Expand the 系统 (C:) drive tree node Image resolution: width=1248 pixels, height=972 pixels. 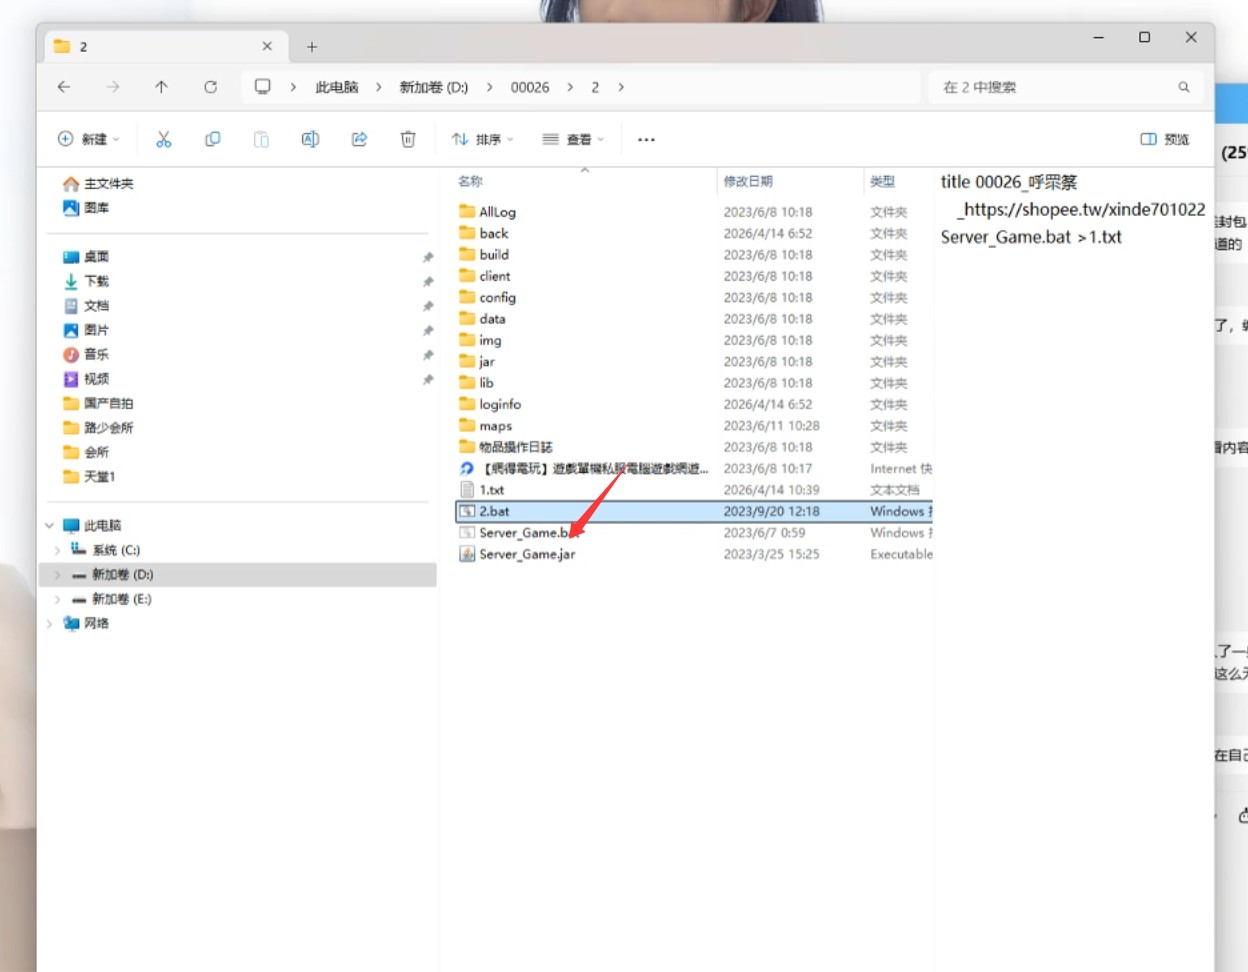(x=57, y=550)
